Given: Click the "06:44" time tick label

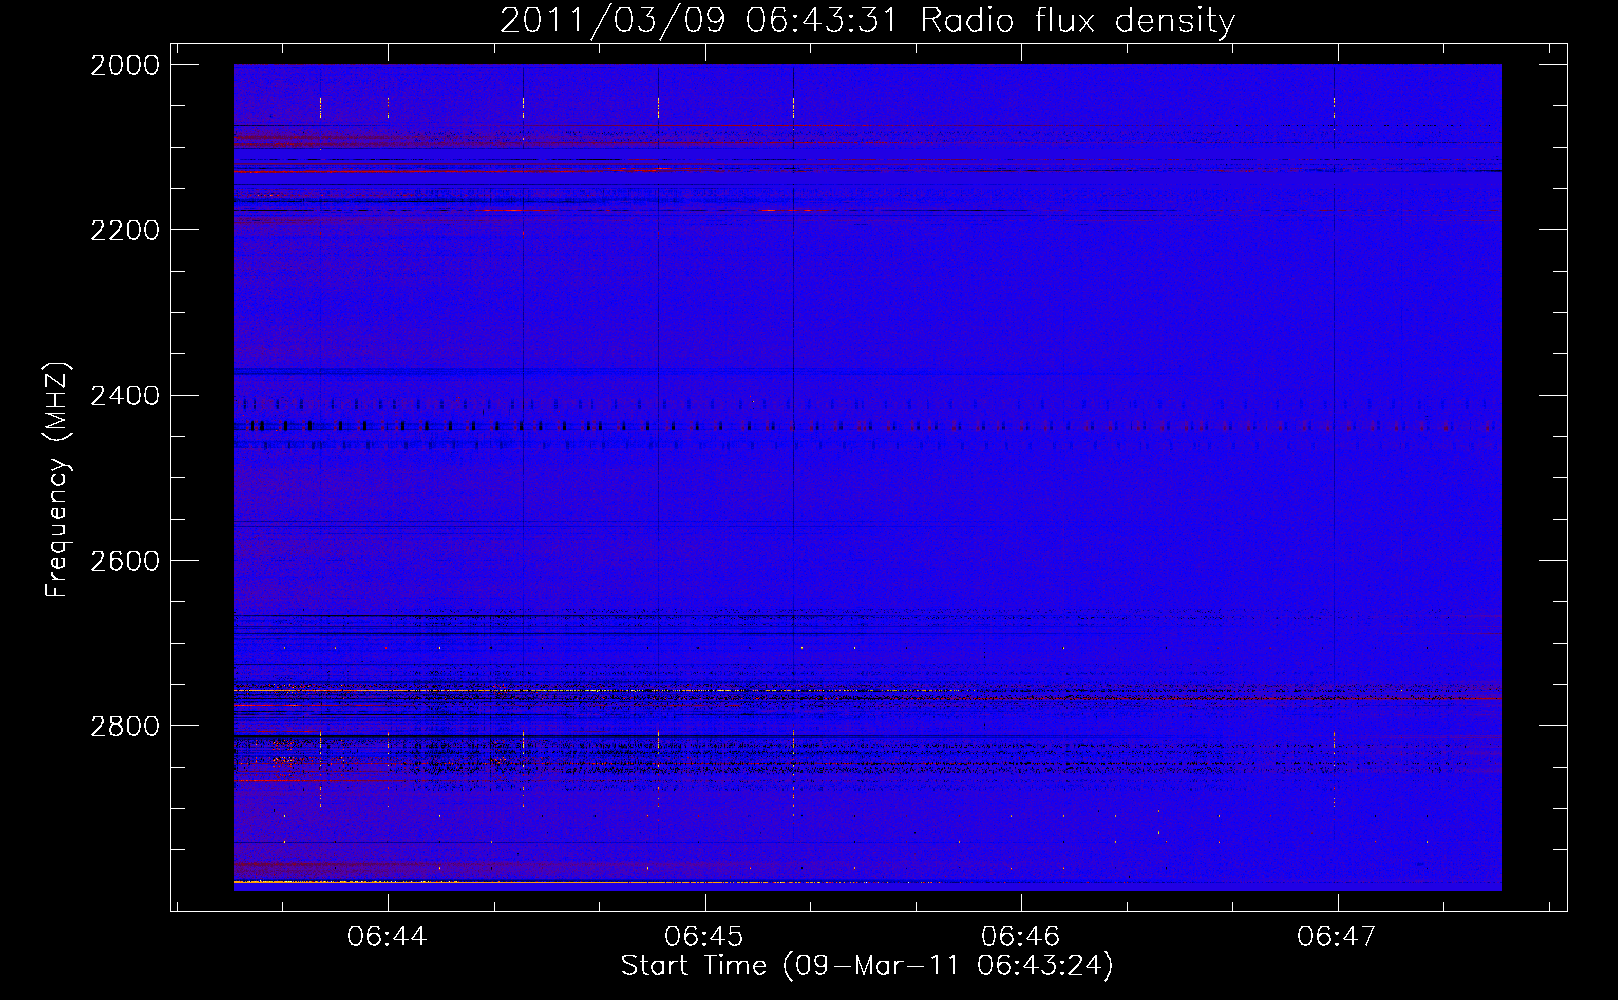Looking at the screenshot, I should coord(387,936).
